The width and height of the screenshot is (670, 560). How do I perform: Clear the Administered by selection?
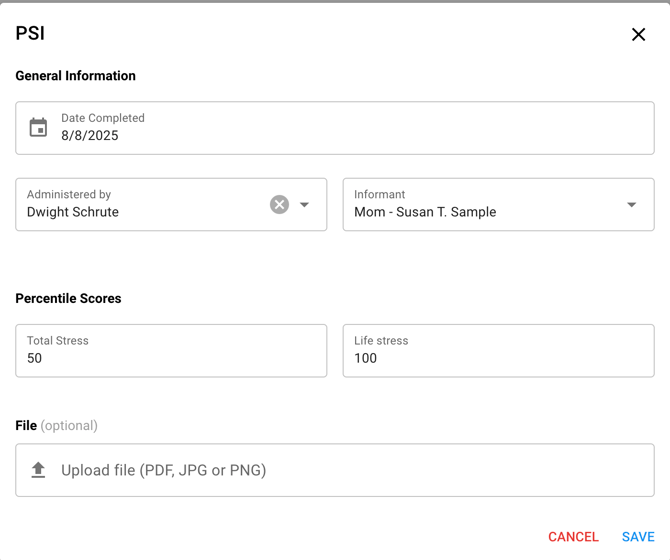(x=279, y=204)
